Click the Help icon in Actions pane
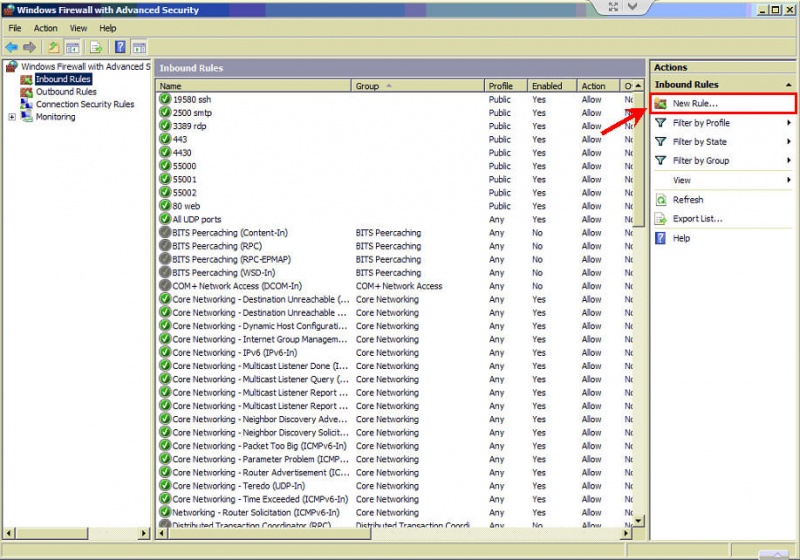The height and width of the screenshot is (560, 800). pyautogui.click(x=660, y=238)
